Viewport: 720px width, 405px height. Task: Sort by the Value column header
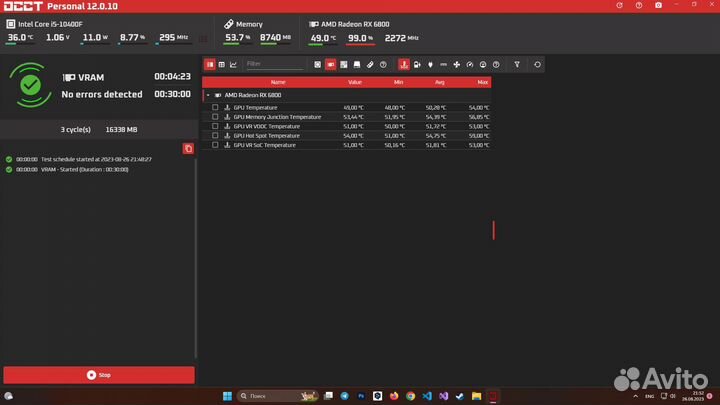[x=354, y=82]
